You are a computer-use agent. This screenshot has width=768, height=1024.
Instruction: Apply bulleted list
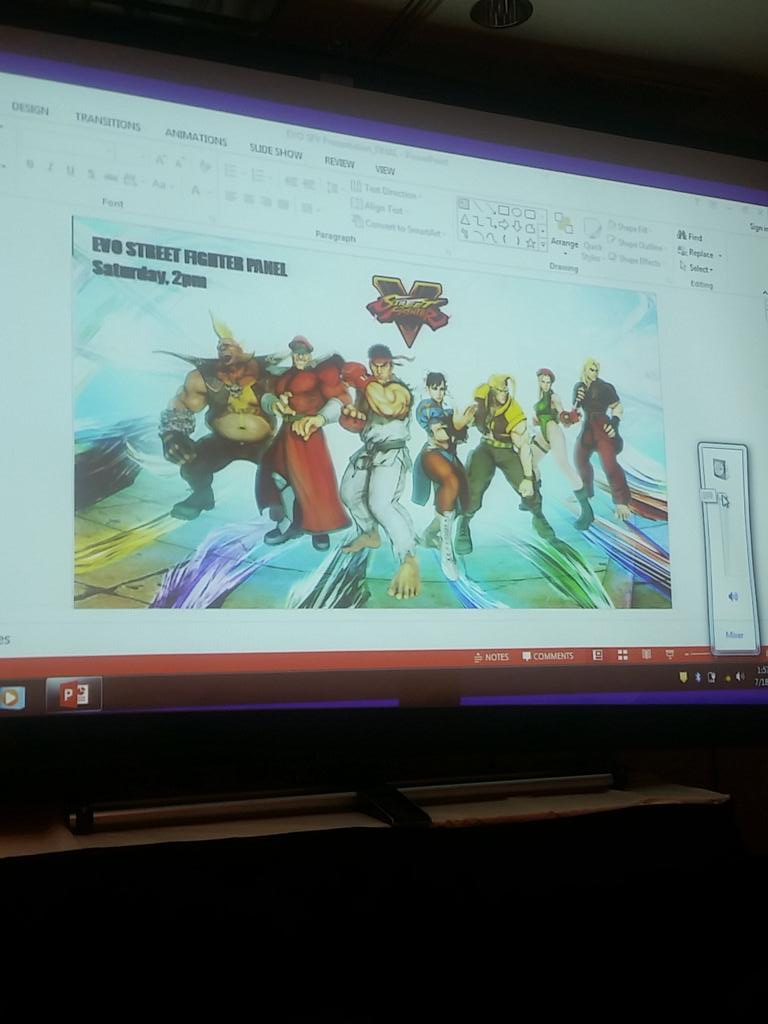tap(232, 171)
